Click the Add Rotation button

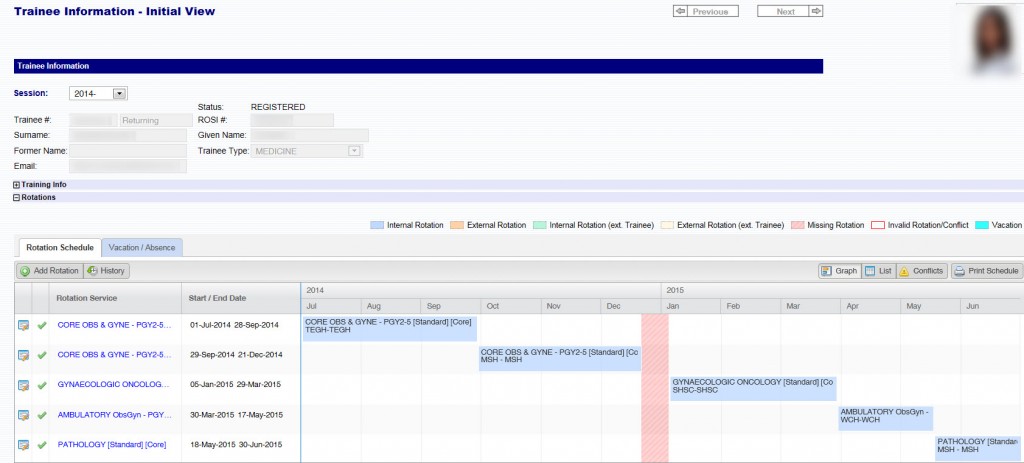click(x=49, y=271)
